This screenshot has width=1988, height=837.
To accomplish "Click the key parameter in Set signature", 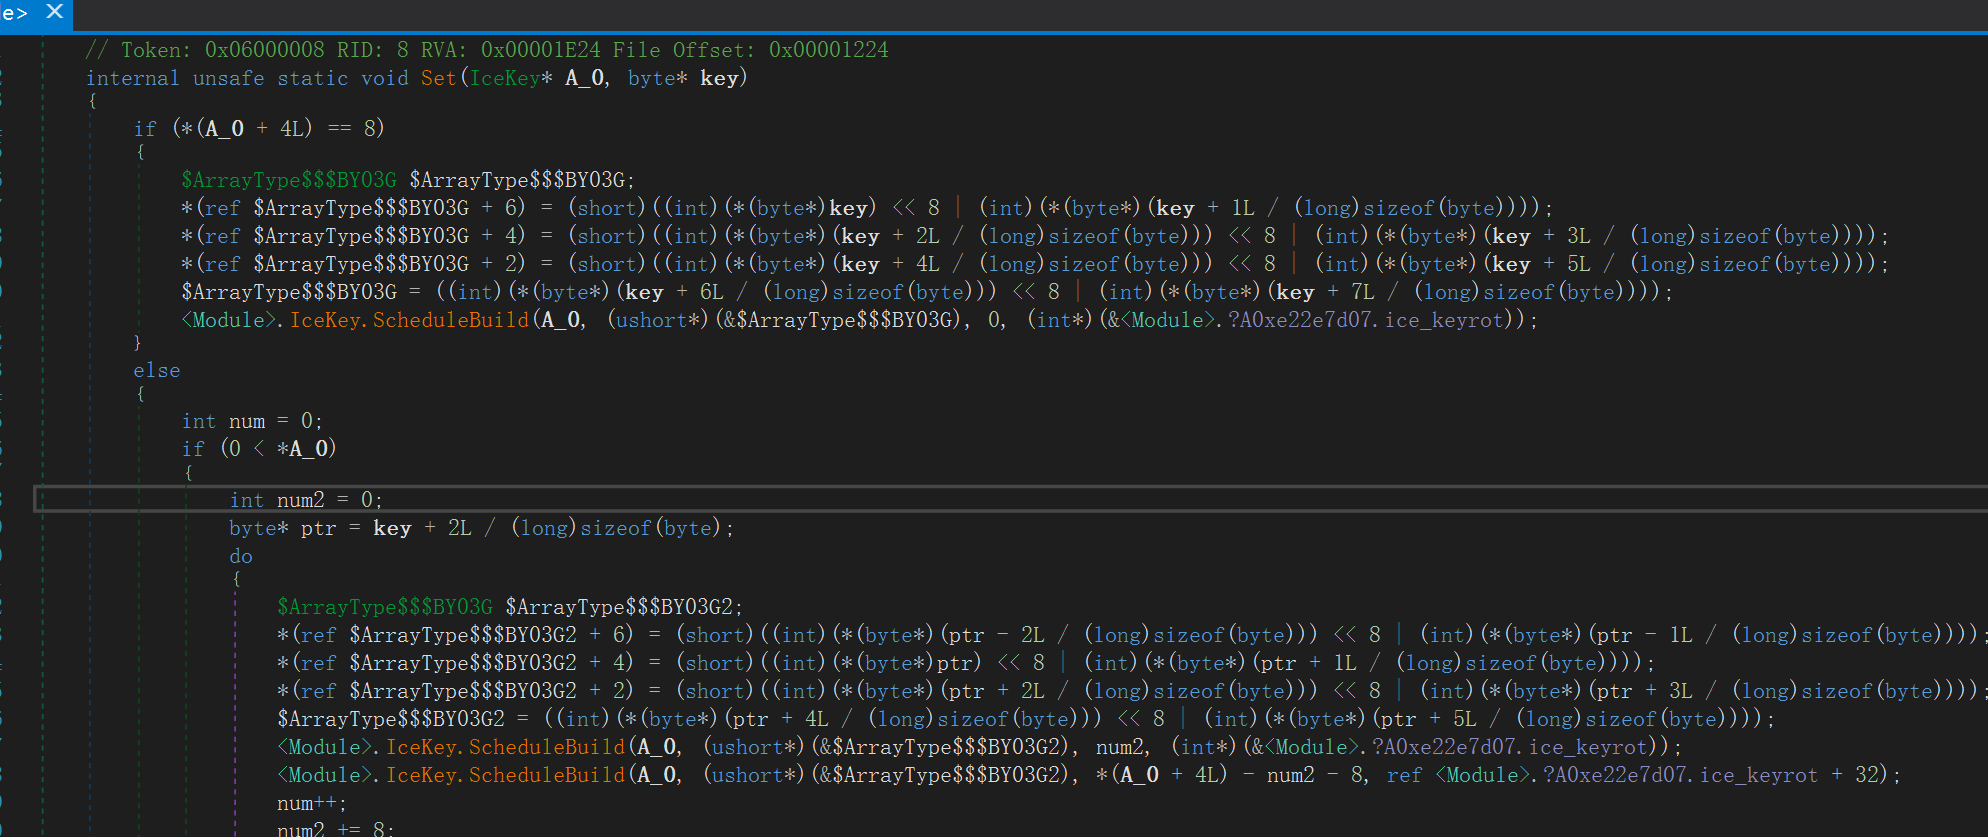I will tap(719, 78).
